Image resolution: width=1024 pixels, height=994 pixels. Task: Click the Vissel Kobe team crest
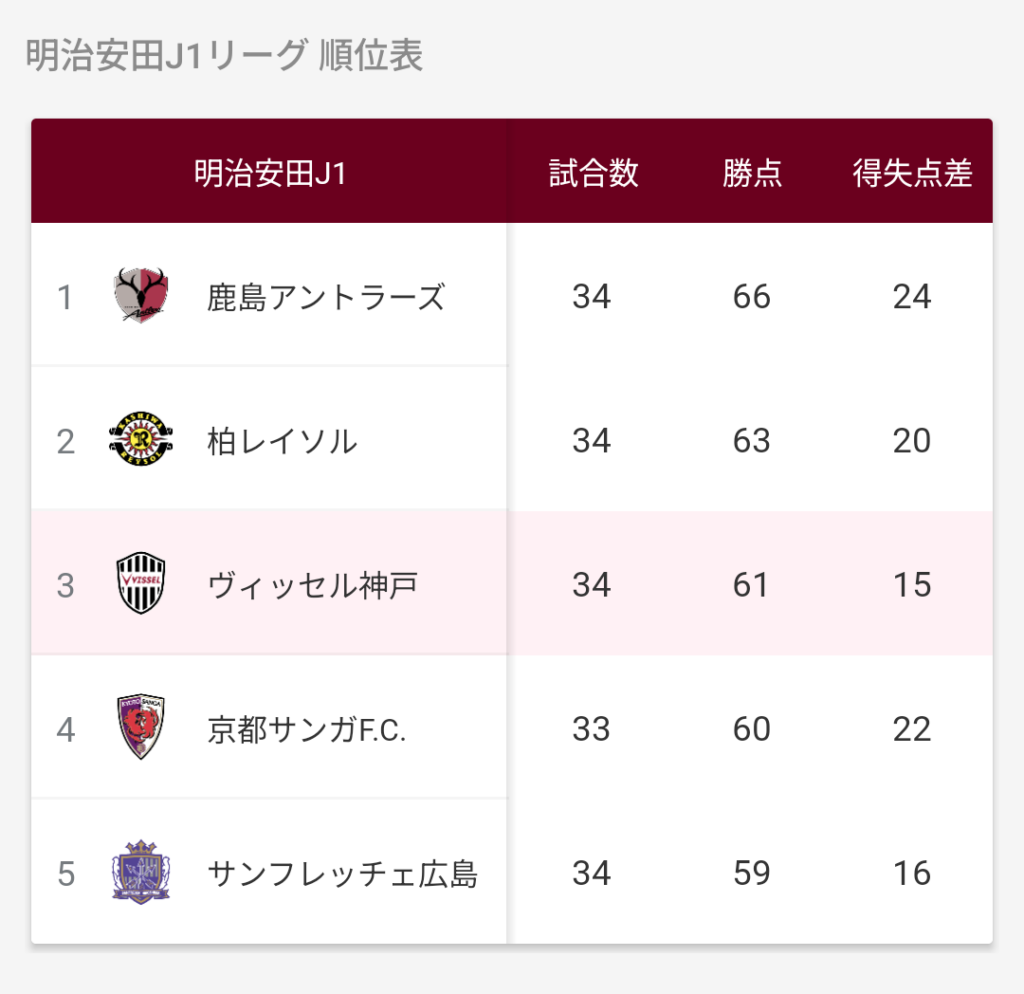point(141,584)
